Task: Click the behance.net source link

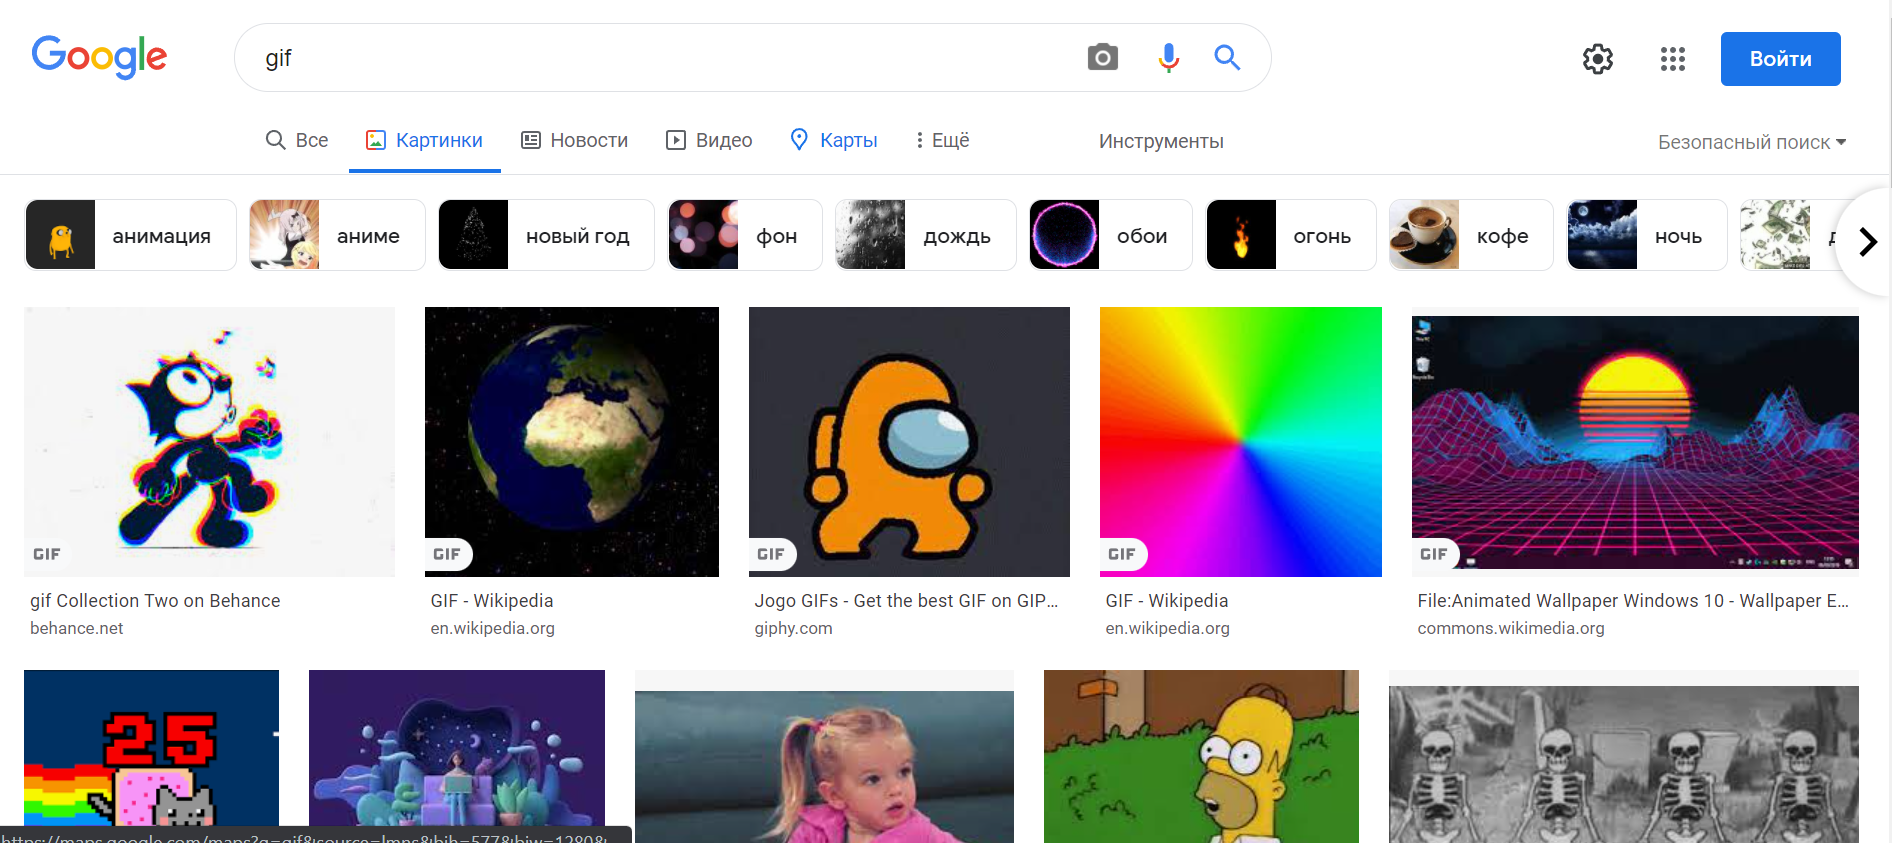Action: [76, 628]
